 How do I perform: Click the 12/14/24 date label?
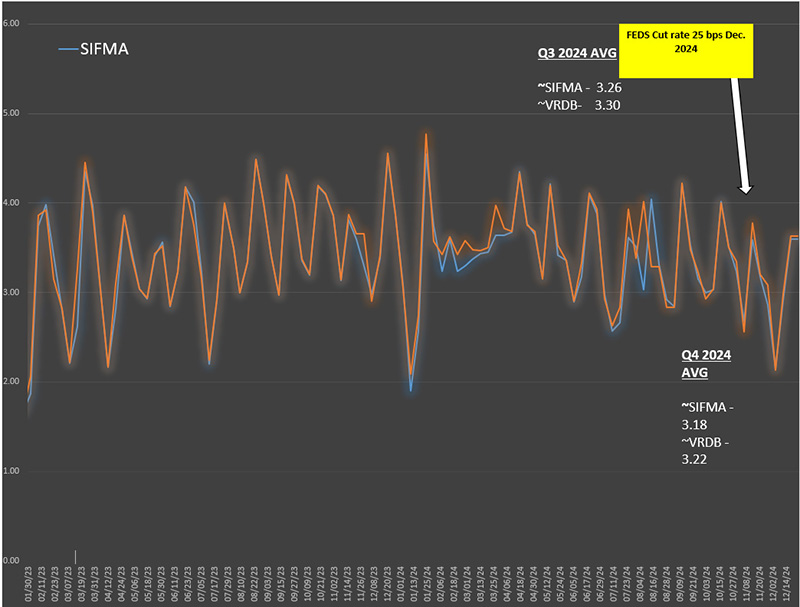(x=786, y=584)
